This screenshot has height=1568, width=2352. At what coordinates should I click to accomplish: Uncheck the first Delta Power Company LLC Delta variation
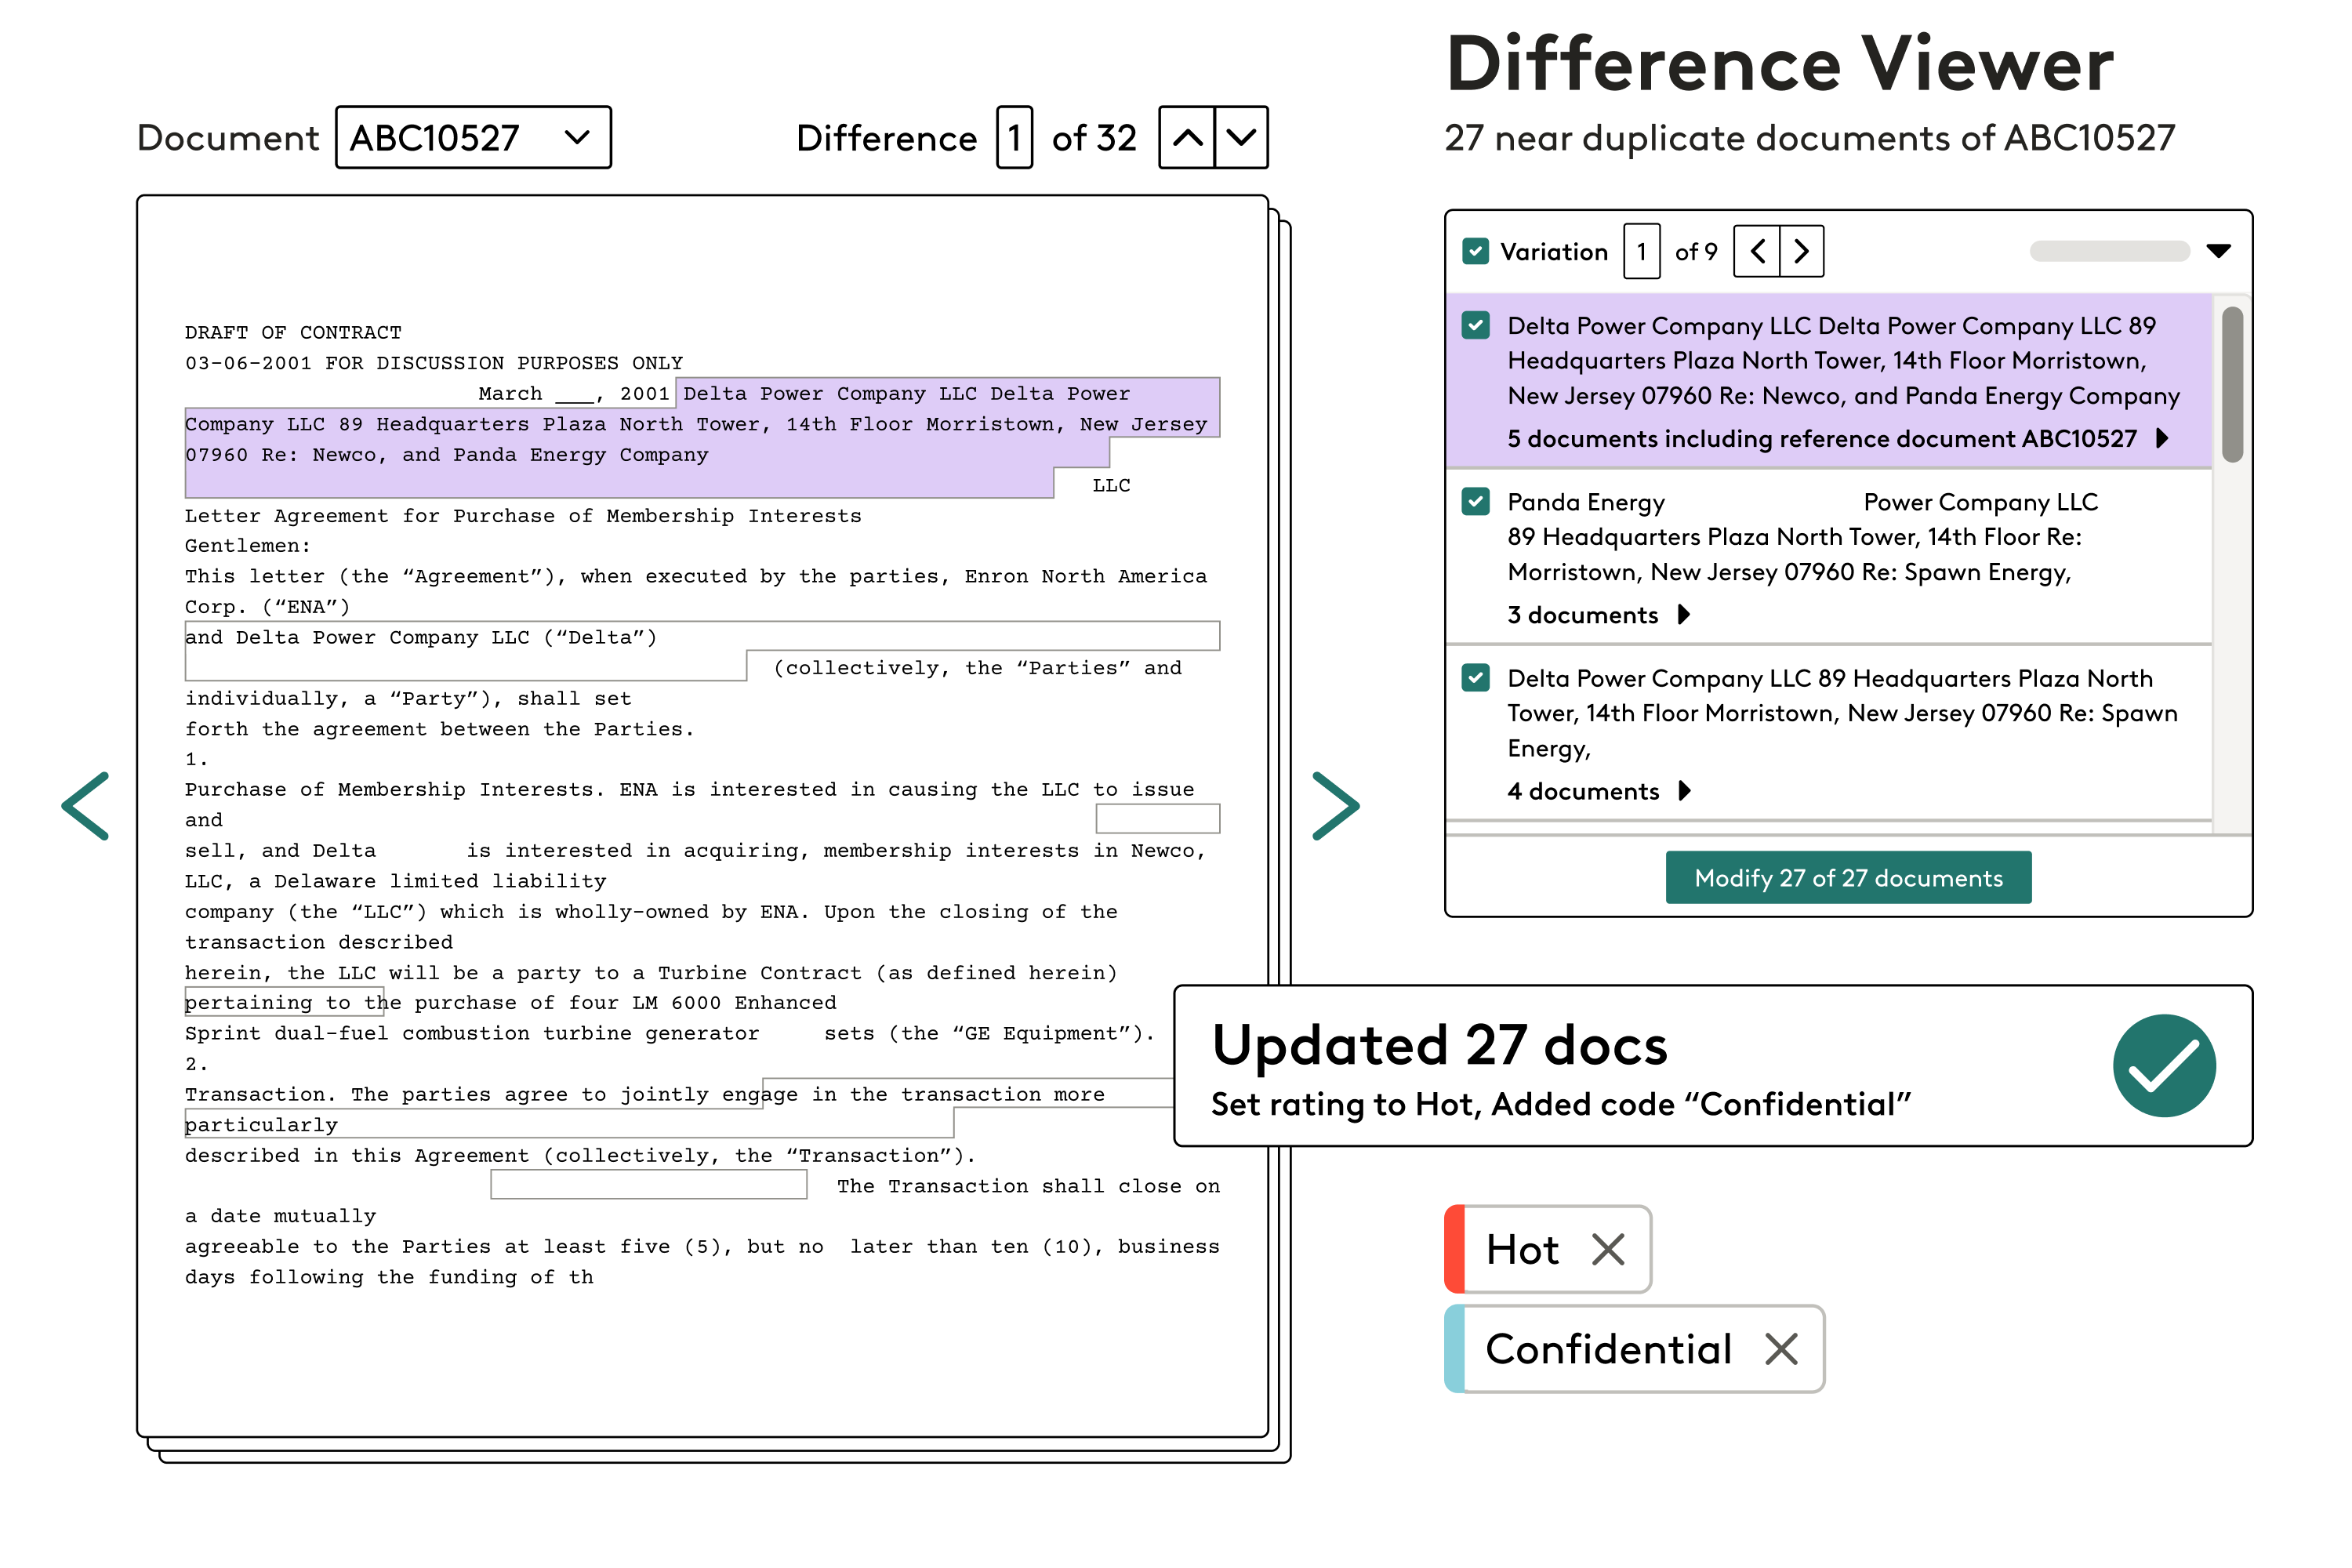point(1475,325)
